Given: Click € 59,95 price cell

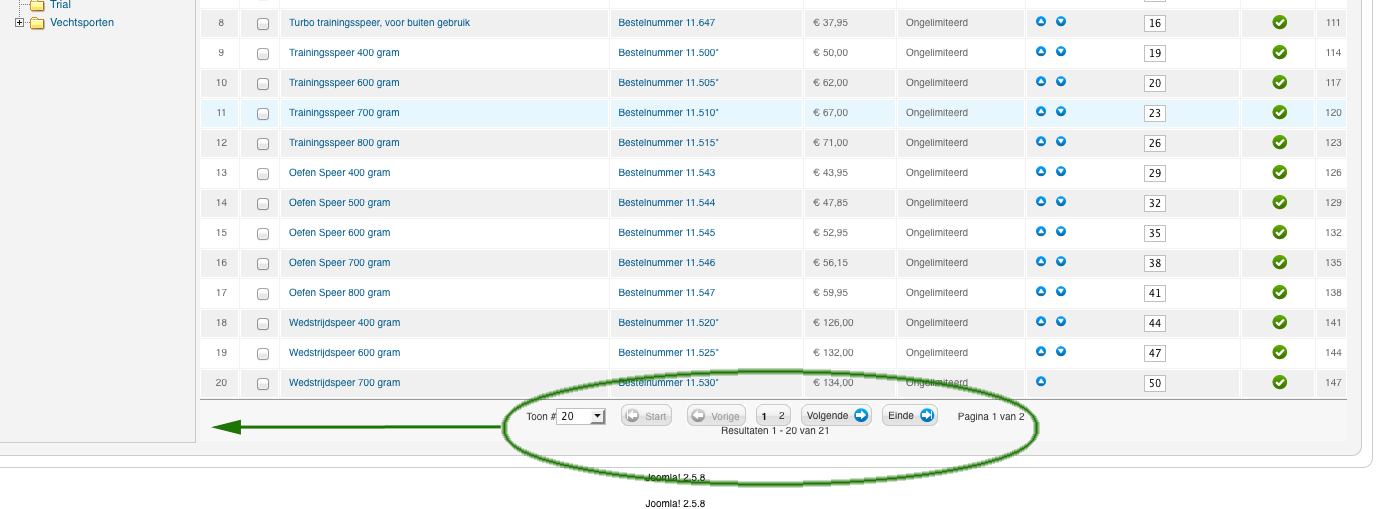Looking at the screenshot, I should point(830,292).
